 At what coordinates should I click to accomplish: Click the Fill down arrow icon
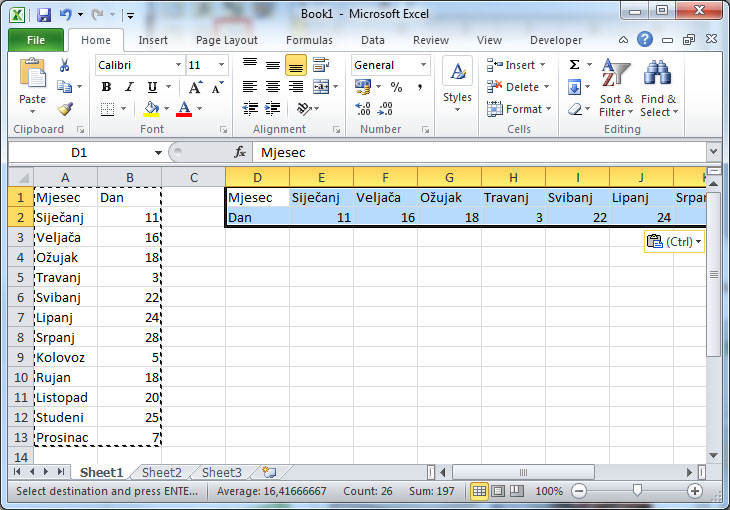tap(574, 87)
